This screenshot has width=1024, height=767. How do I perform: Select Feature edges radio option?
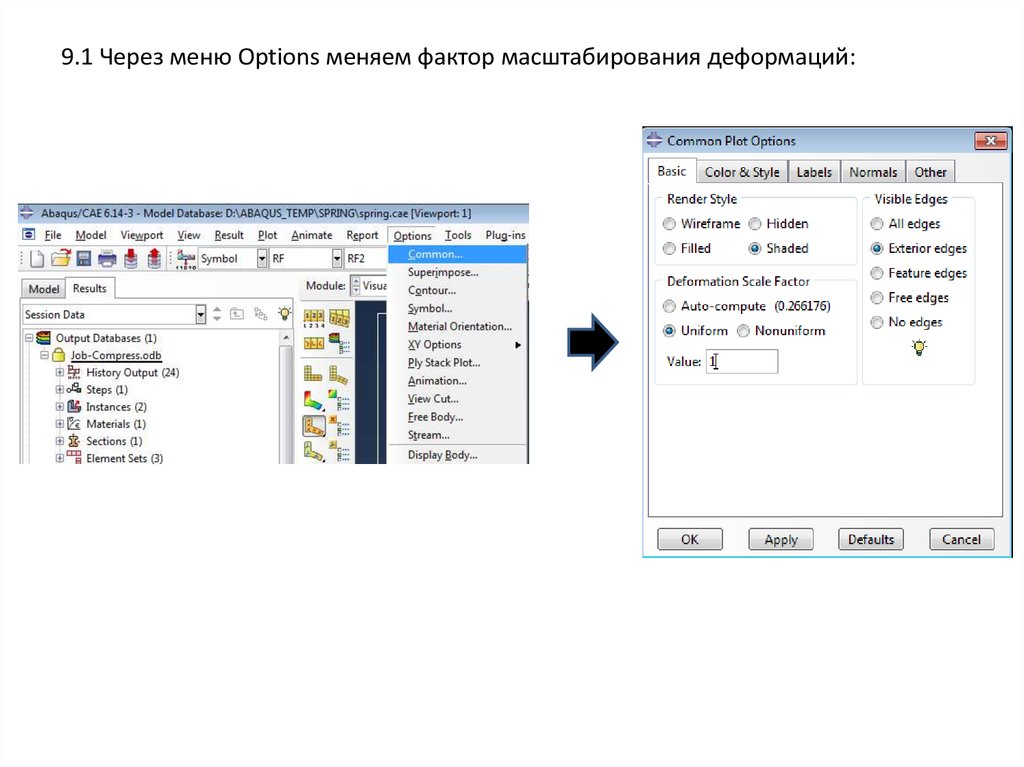pyautogui.click(x=877, y=274)
